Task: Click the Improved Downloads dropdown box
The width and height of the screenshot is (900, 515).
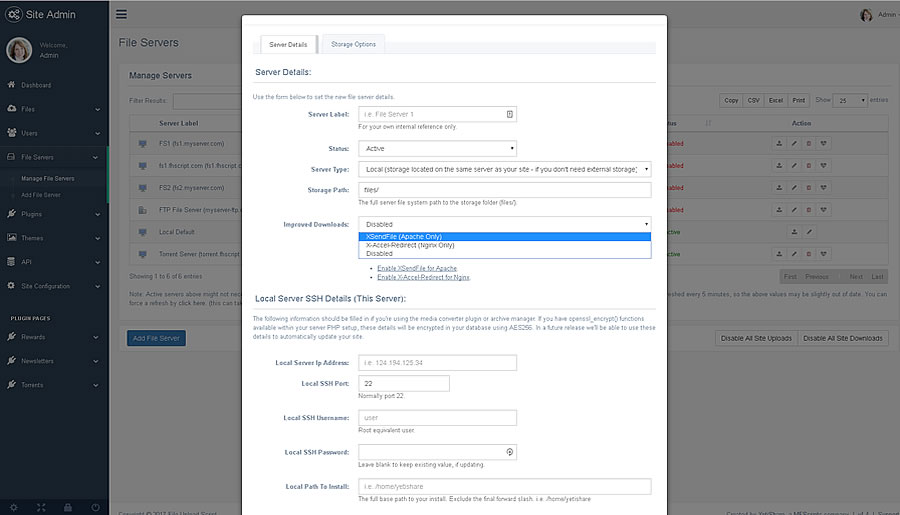Action: click(x=505, y=224)
